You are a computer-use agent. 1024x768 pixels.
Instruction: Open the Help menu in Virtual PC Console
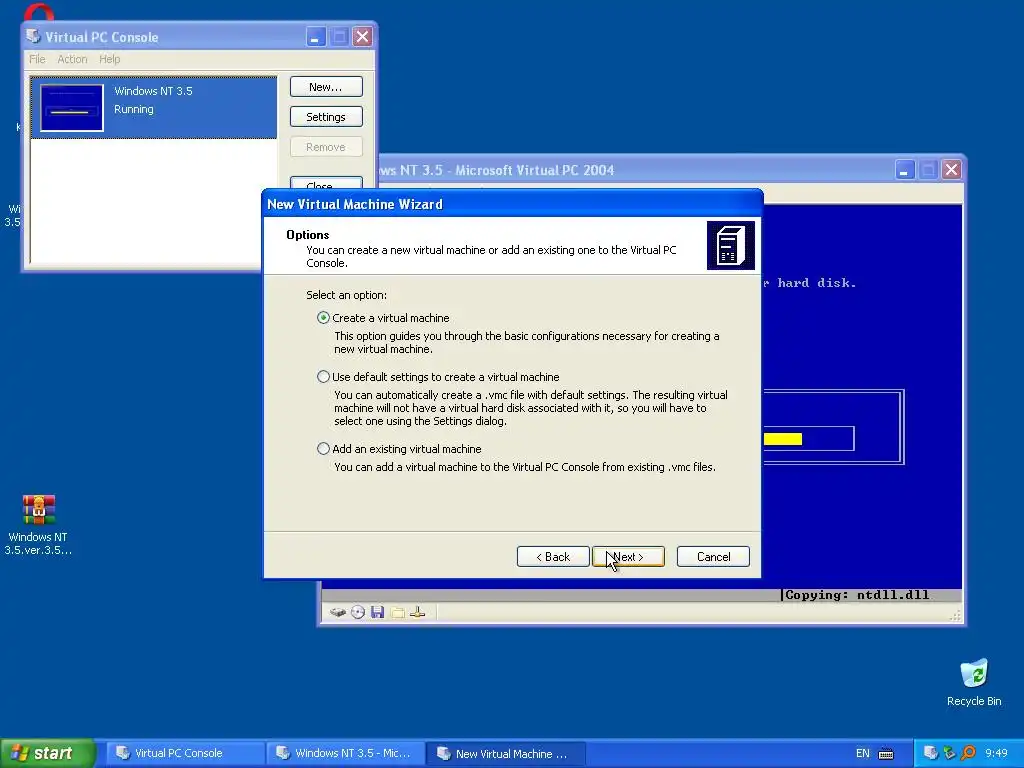(x=110, y=59)
